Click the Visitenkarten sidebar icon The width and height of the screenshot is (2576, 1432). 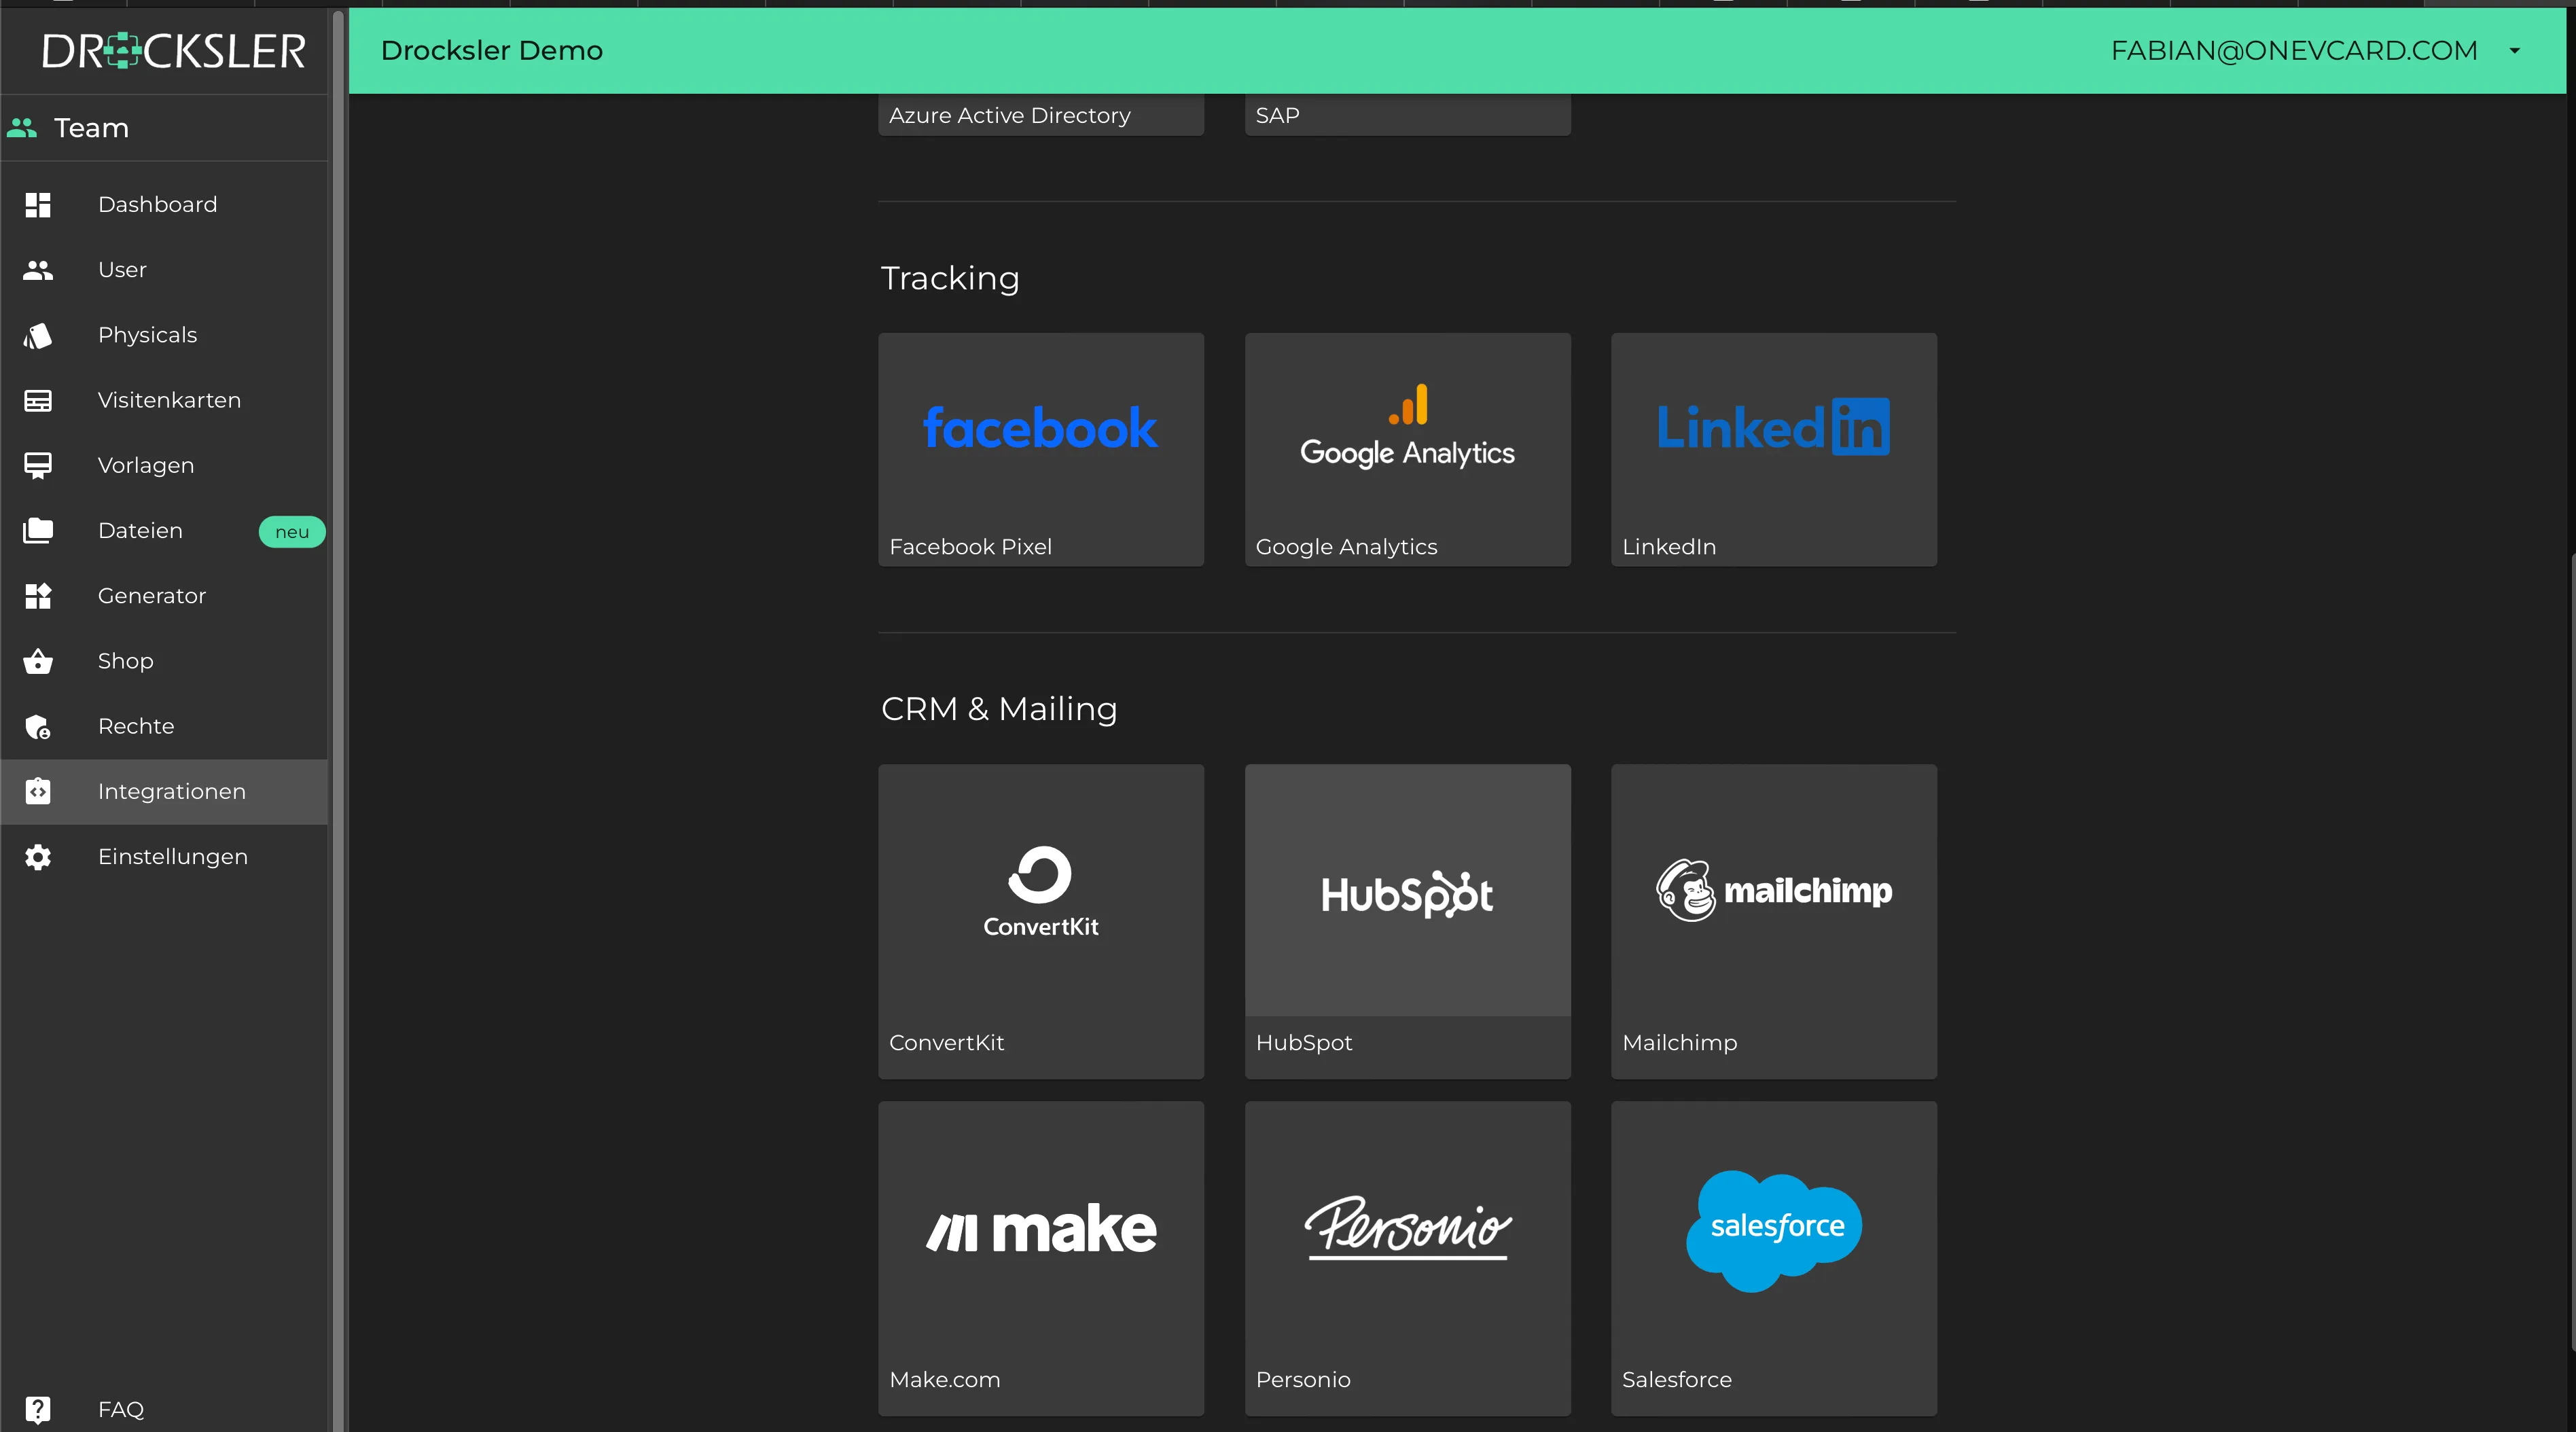[37, 399]
